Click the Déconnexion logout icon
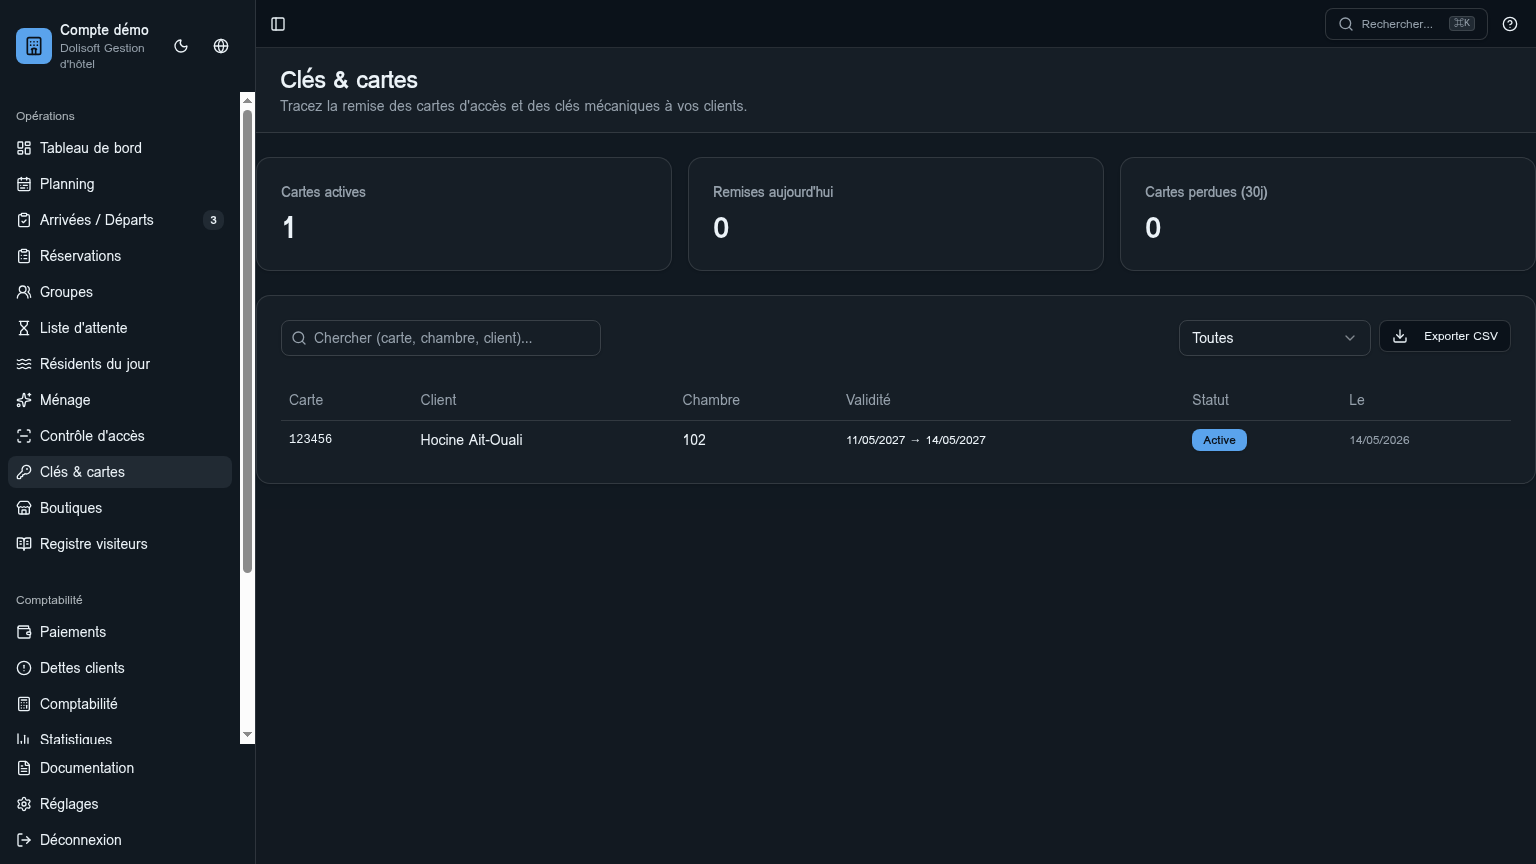Screen dimensions: 1536x864 click(x=24, y=840)
